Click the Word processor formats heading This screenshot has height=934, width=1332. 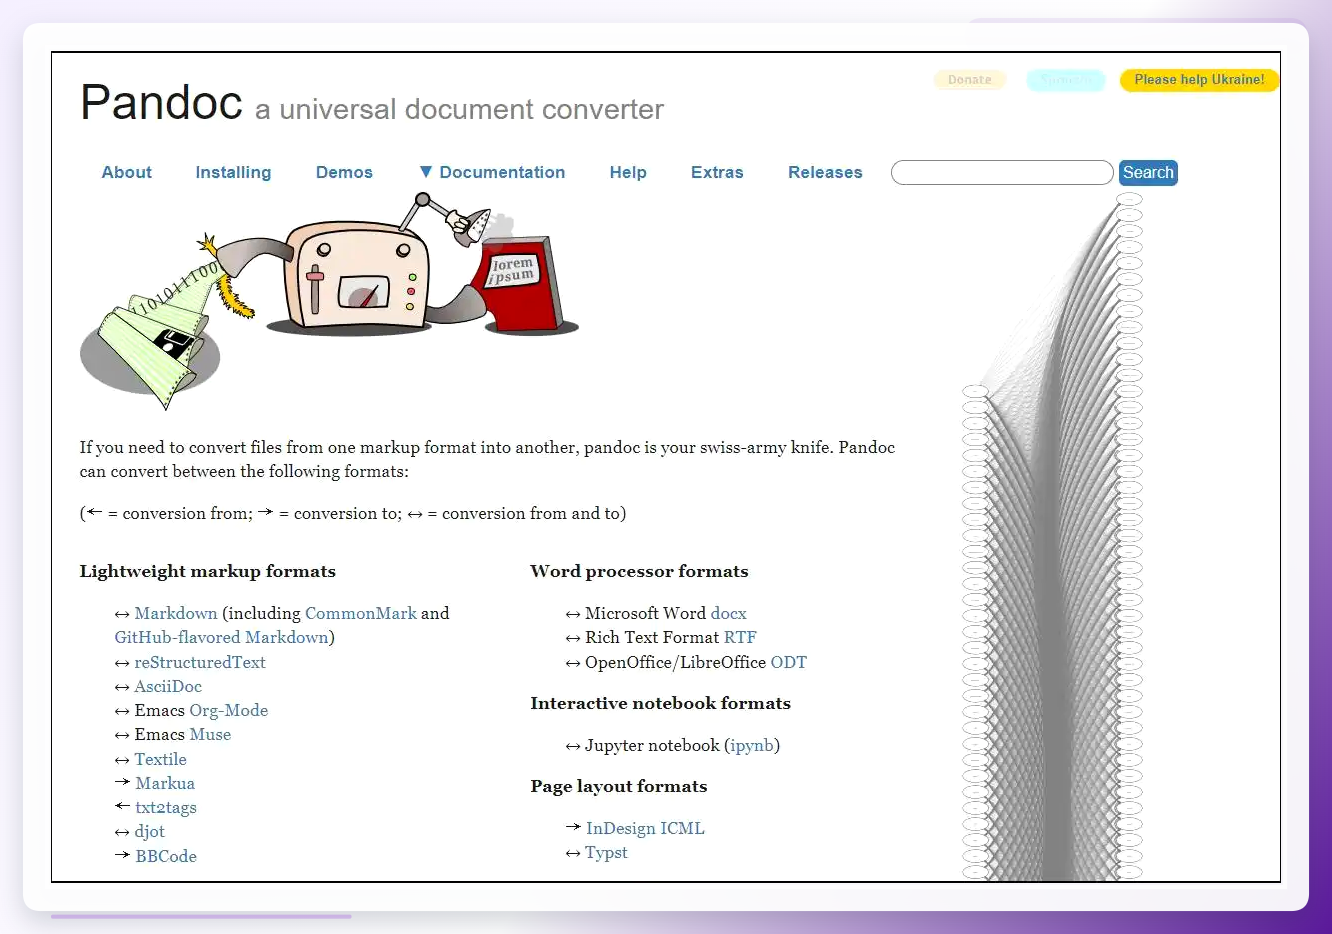coord(639,571)
